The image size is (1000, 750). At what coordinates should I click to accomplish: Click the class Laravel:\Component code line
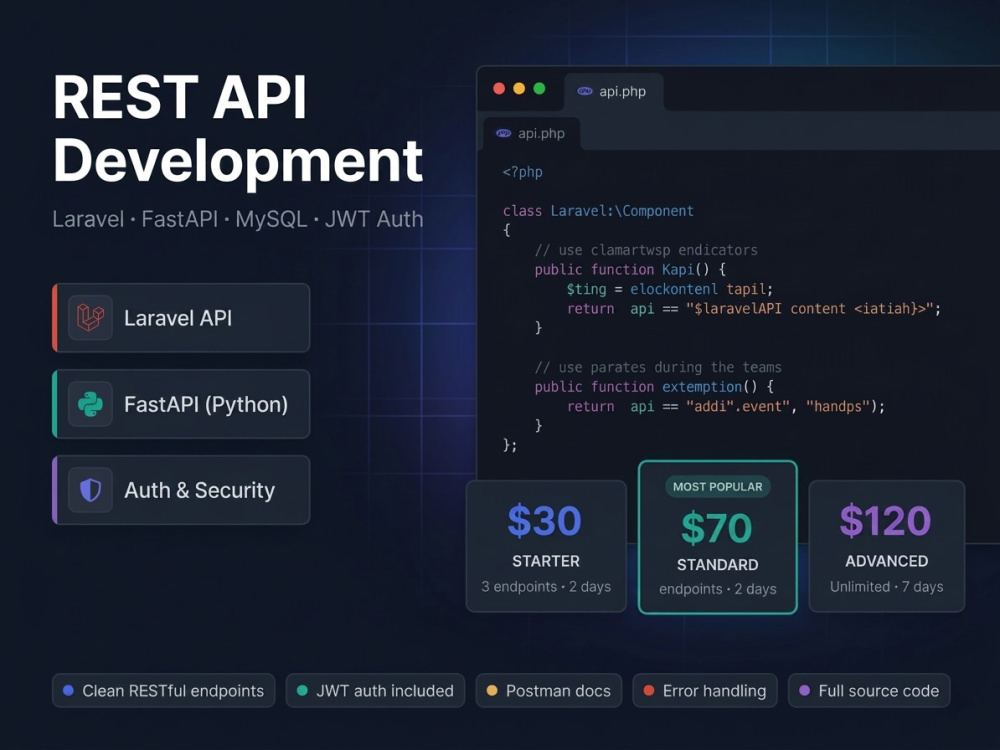coord(598,211)
